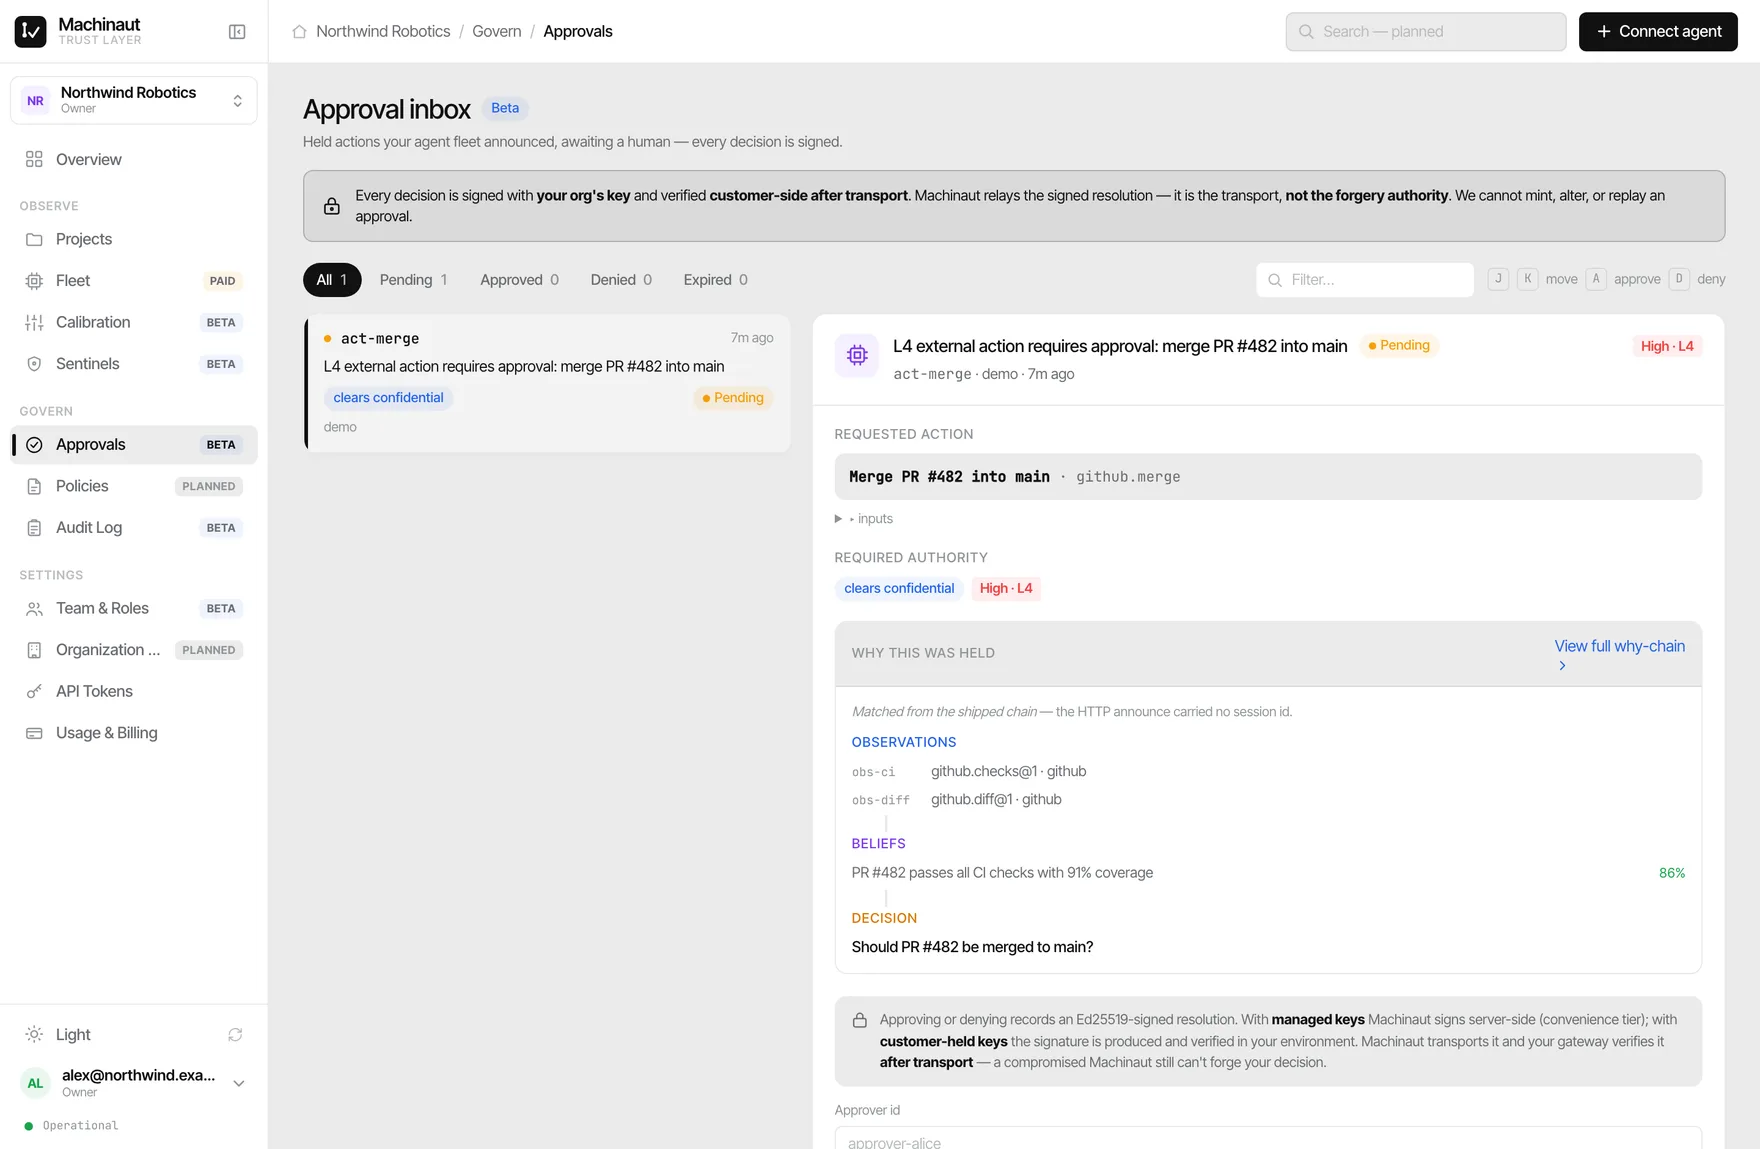Screen dimensions: 1760x1149
Task: Click the home icon in breadcrumb
Action: 299,32
